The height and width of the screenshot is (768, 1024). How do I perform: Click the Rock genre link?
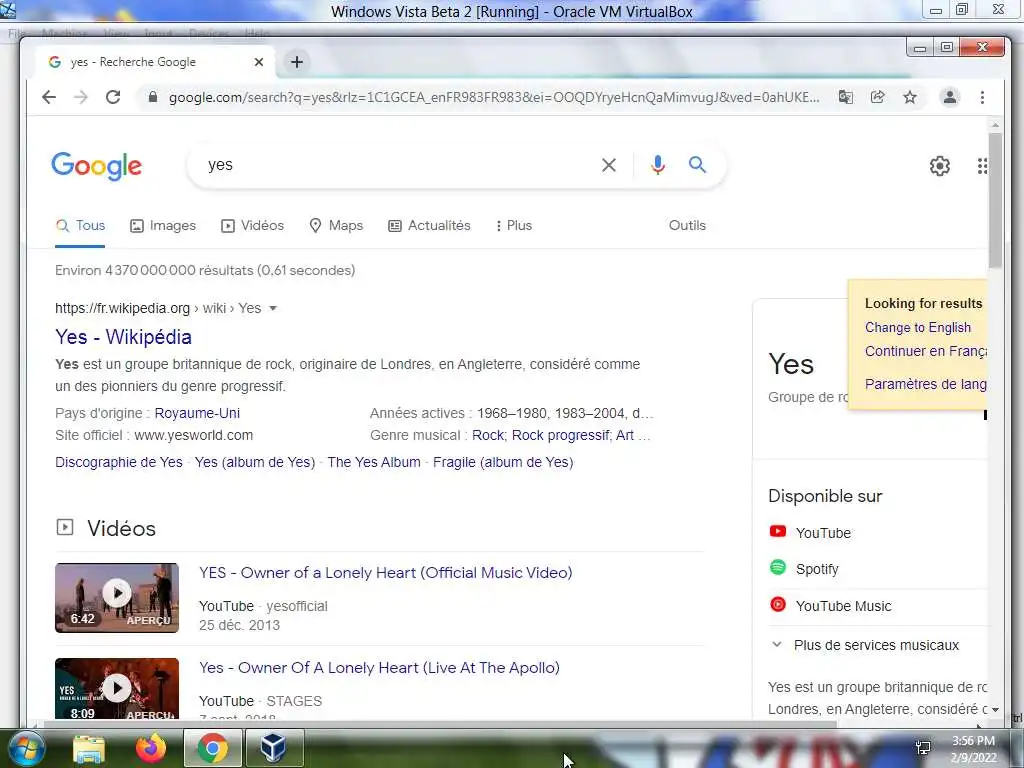(x=488, y=436)
